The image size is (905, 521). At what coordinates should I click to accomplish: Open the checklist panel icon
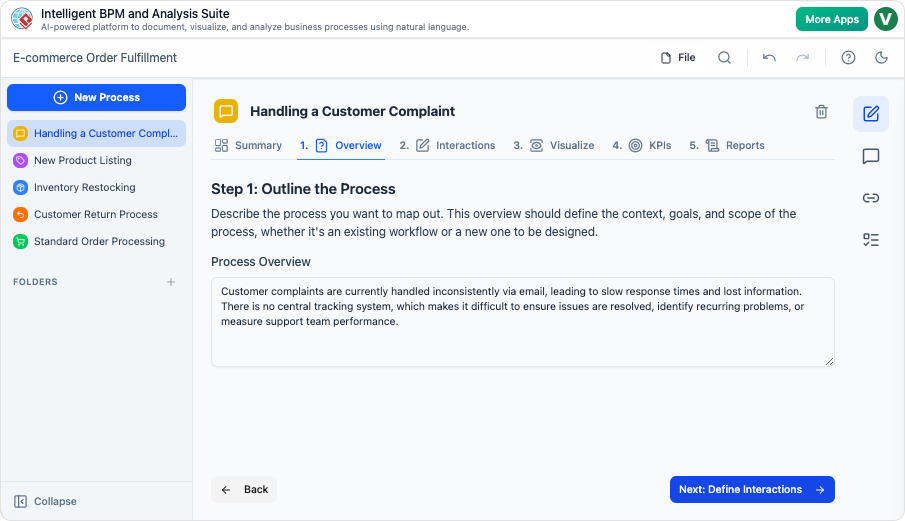click(871, 240)
